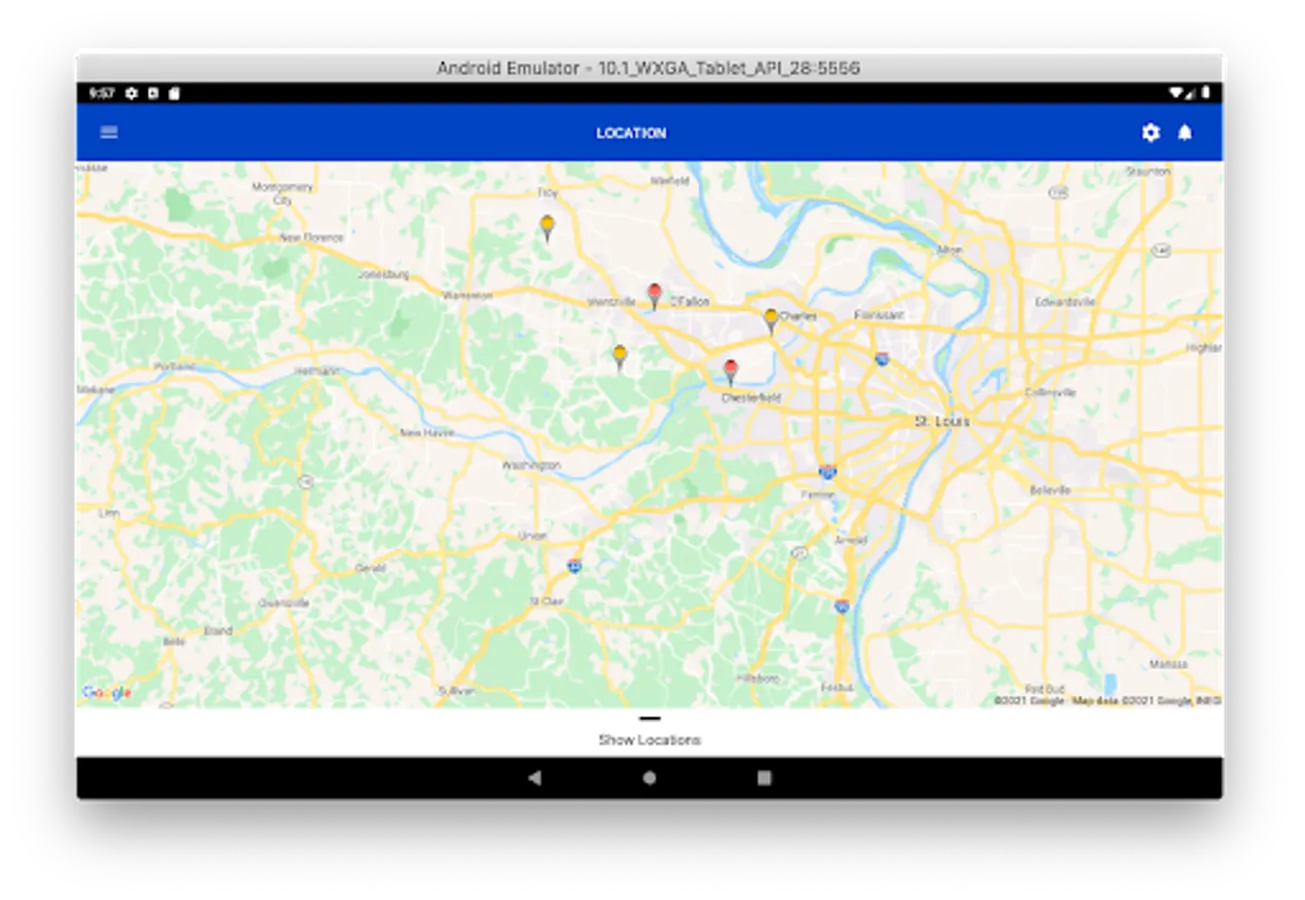Select the yellow map pin below Troy
The height and width of the screenshot is (900, 1305).
[x=547, y=228]
